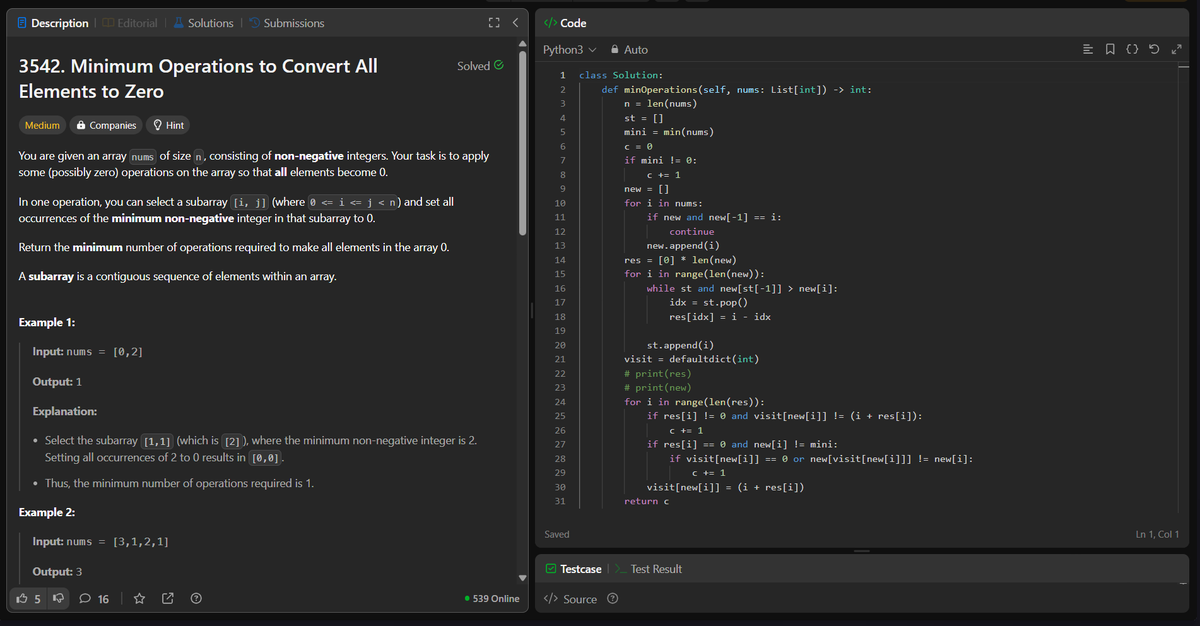Click the Input nums = [3,1,2,1] text
Screen dimensions: 1200x626
point(100,541)
